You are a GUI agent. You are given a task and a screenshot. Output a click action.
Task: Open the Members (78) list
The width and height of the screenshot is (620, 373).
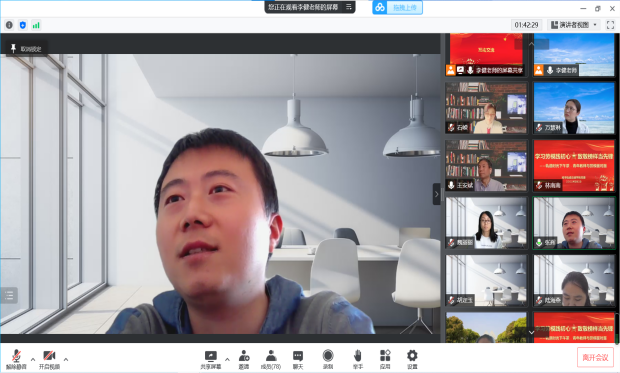coord(271,359)
